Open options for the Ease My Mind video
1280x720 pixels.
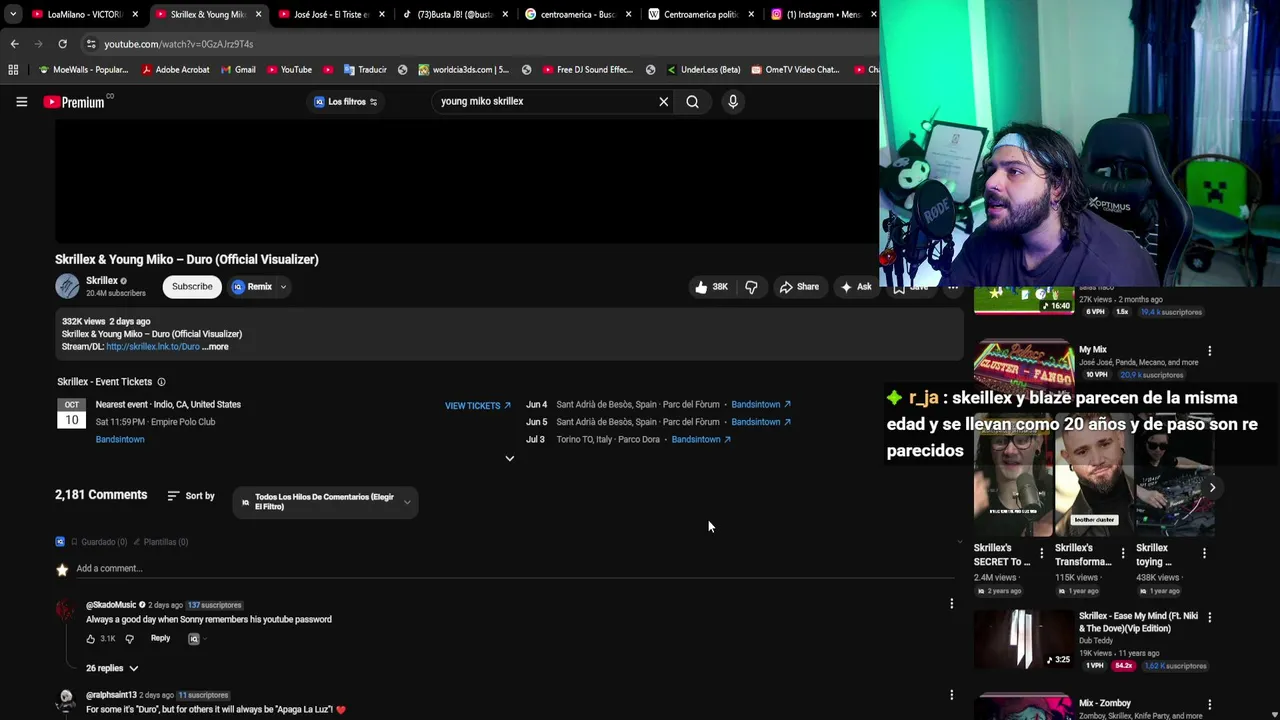1209,618
